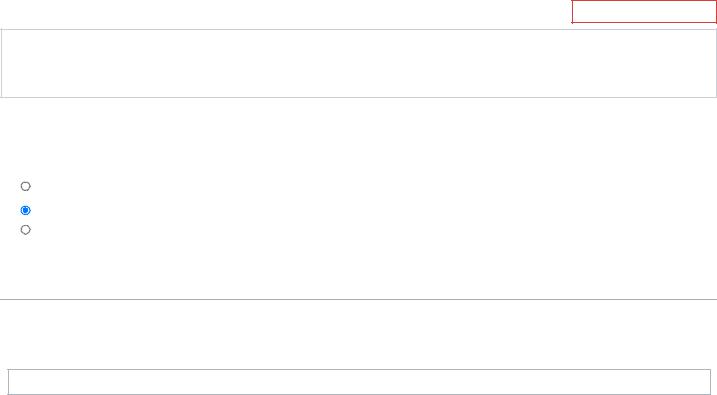Image resolution: width=717 pixels, height=395 pixels.
Task: Select the first unselected radio button
Action: pyautogui.click(x=26, y=186)
